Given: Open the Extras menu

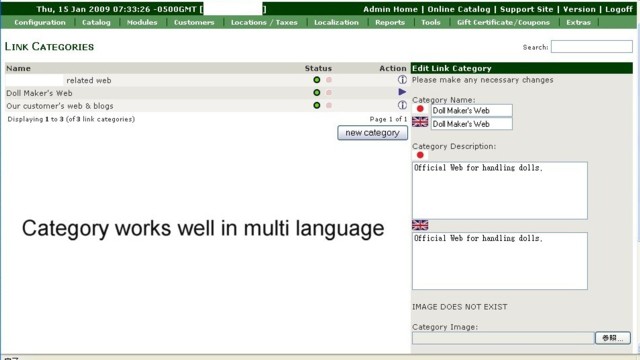Looking at the screenshot, I should pos(578,22).
